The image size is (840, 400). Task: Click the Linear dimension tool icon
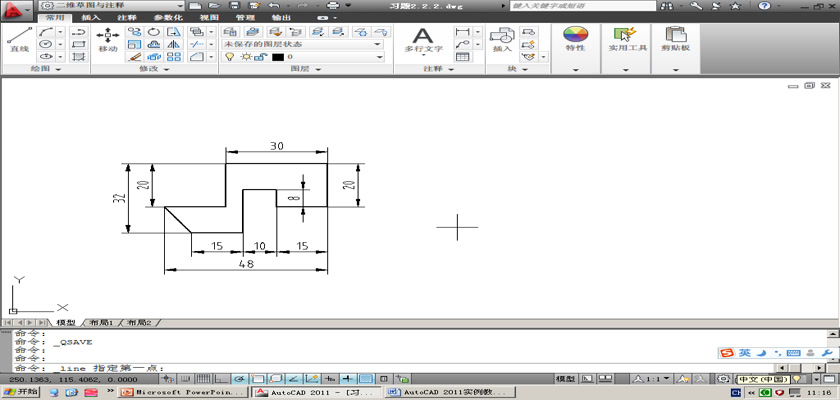click(462, 32)
